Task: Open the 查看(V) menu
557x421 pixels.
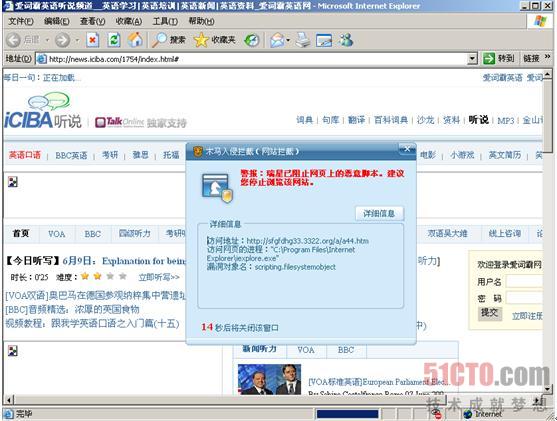Action: coord(92,21)
